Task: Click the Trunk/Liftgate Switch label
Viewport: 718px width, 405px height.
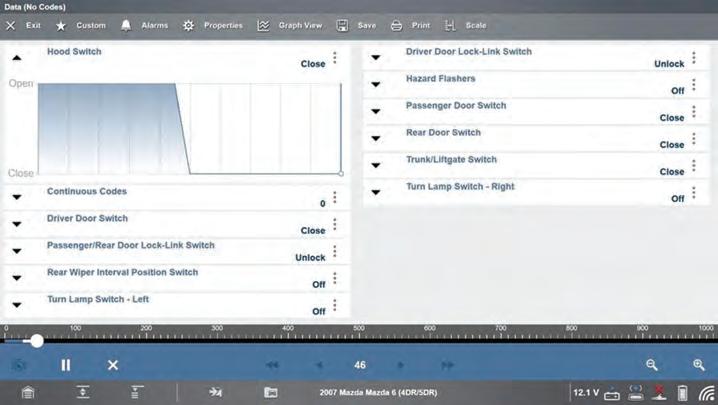Action: pyautogui.click(x=451, y=159)
